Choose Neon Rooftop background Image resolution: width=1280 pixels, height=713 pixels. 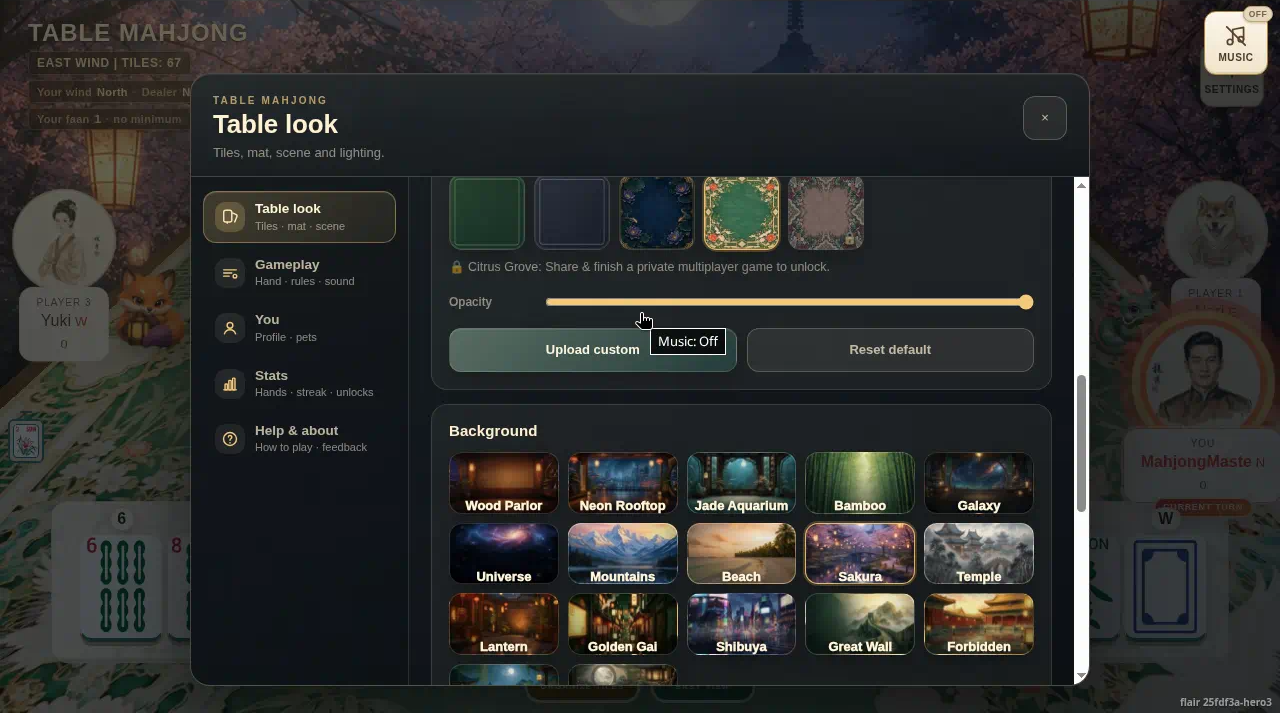click(622, 483)
